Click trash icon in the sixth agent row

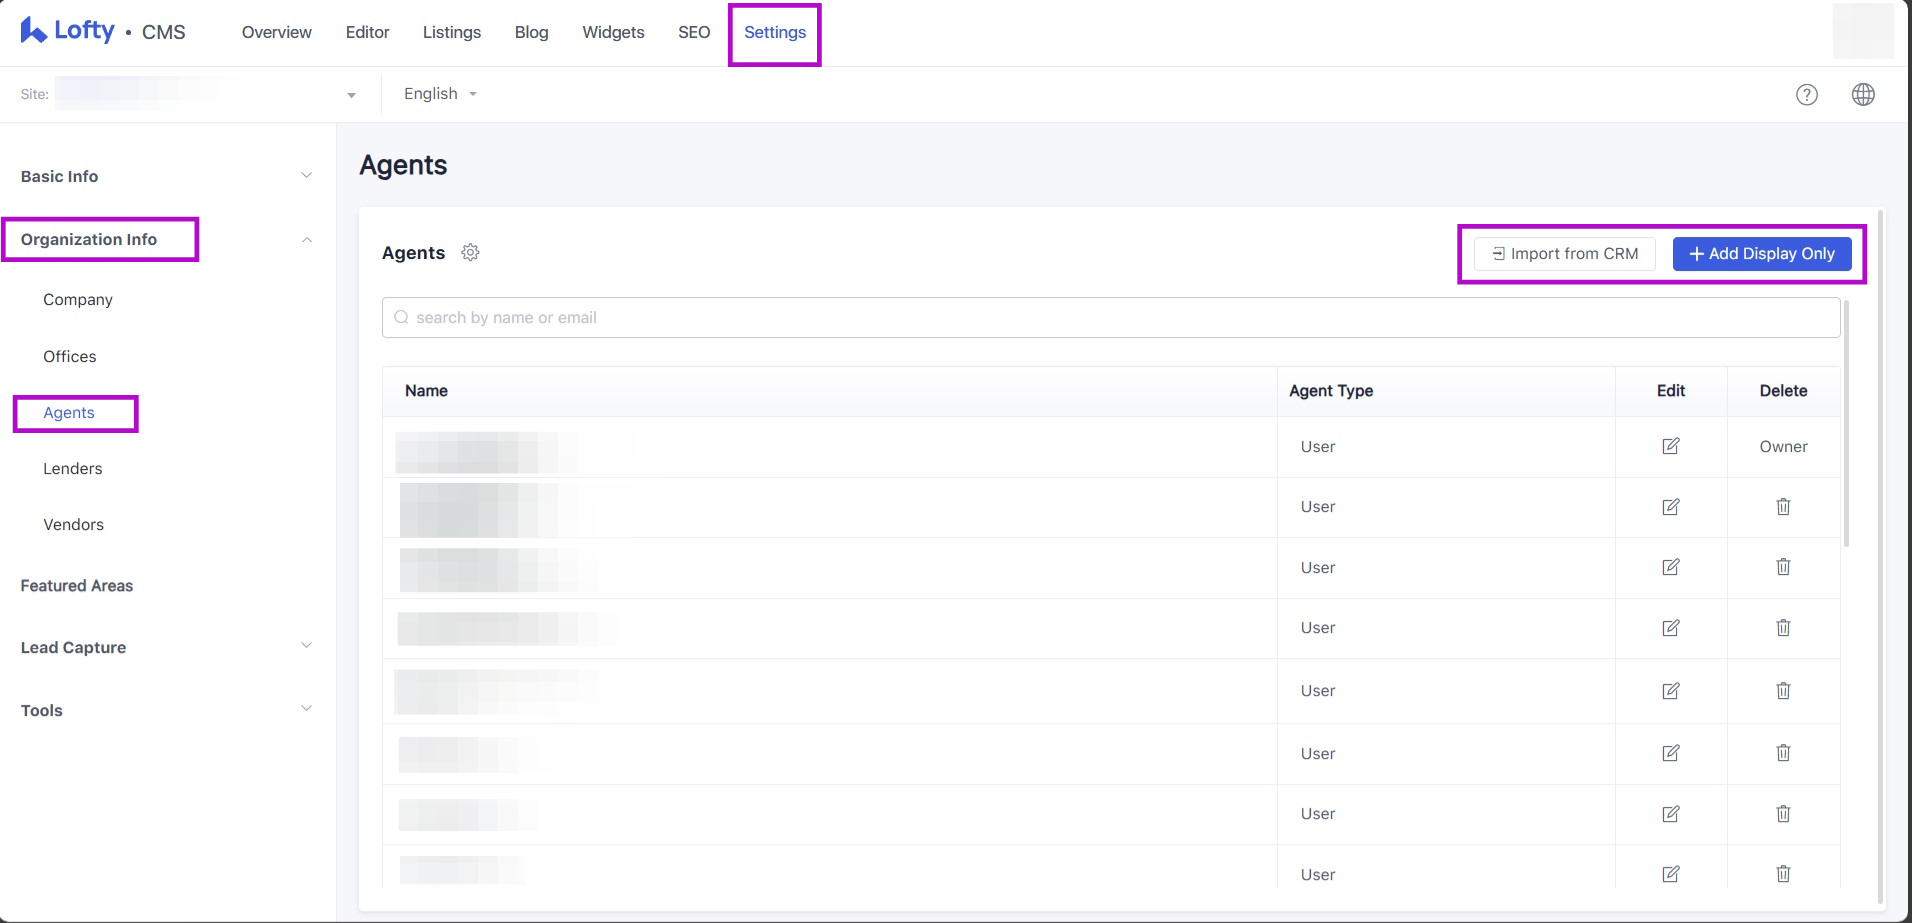[1783, 753]
